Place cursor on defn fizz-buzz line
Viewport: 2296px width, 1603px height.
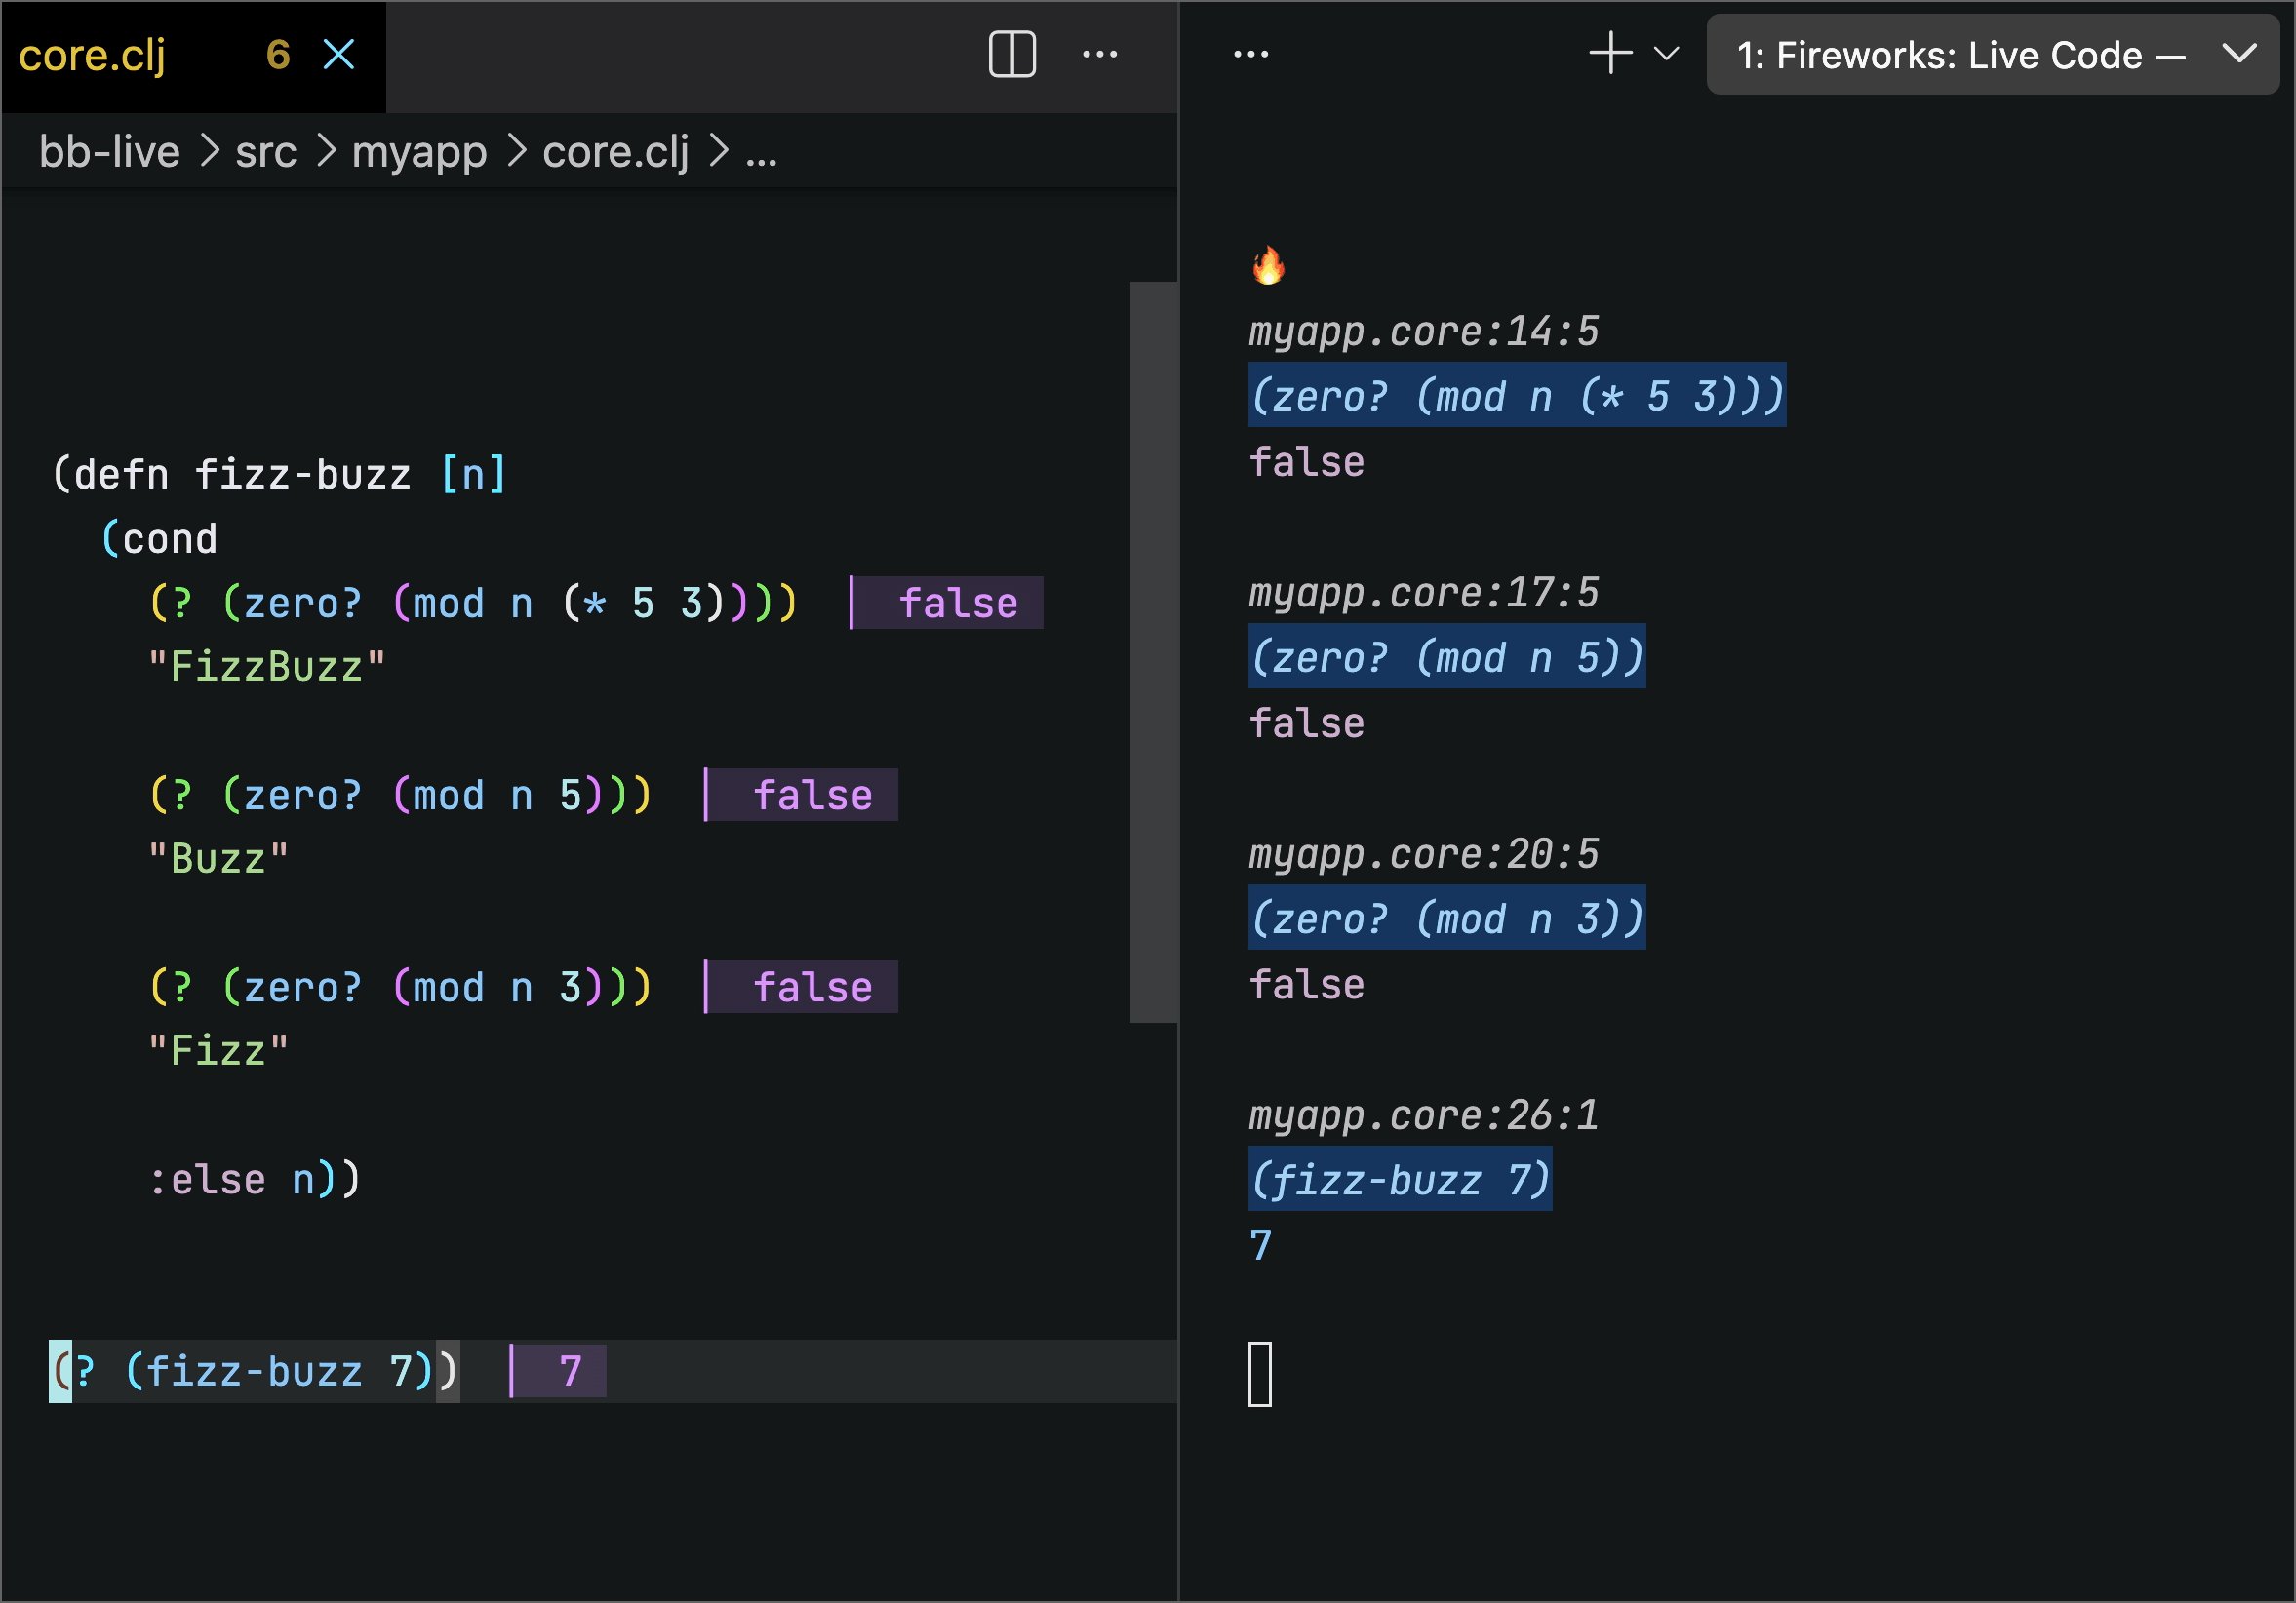click(280, 474)
